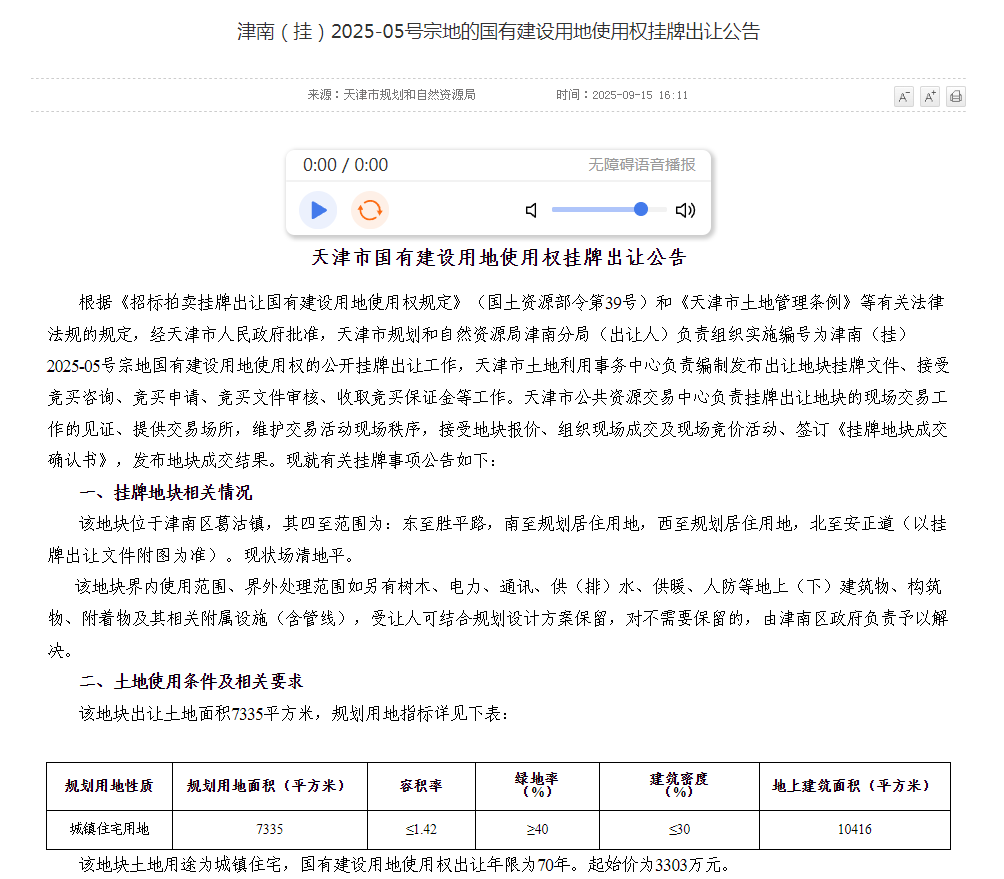
Task: Click section heading 一、挂牌地块相关情况
Action: coord(166,492)
